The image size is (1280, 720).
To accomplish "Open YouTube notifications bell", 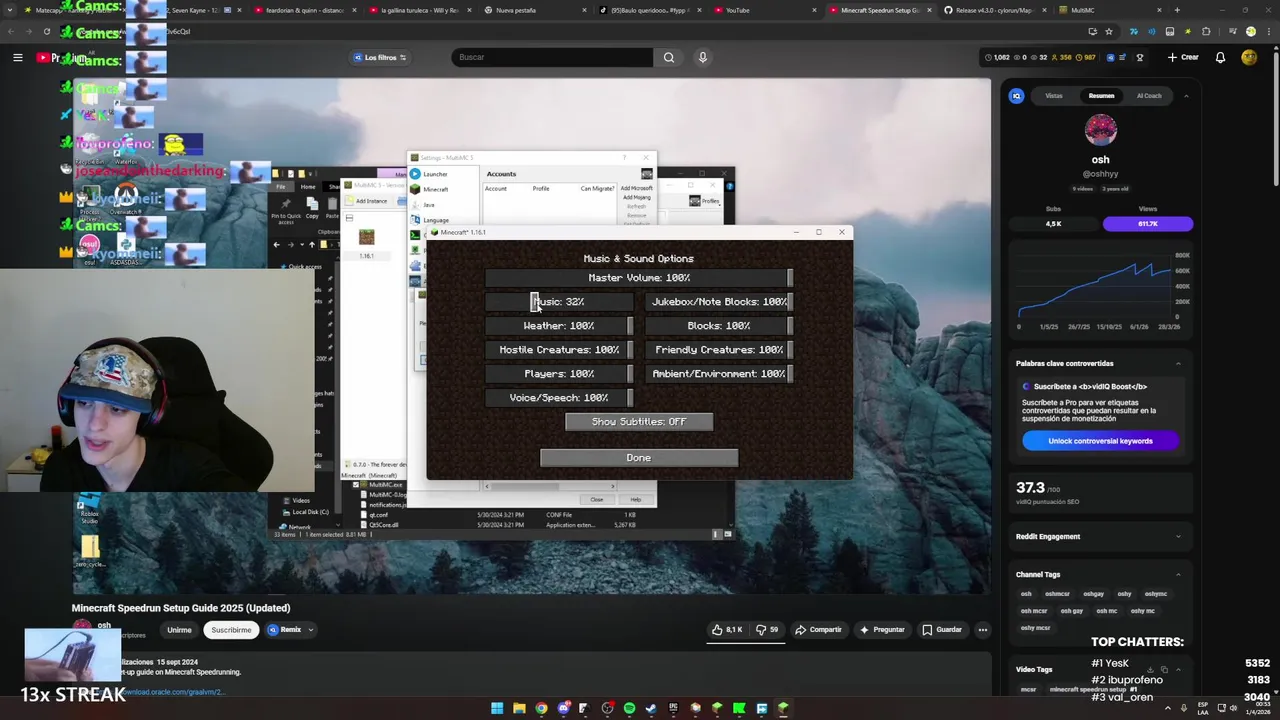I will (x=1220, y=57).
